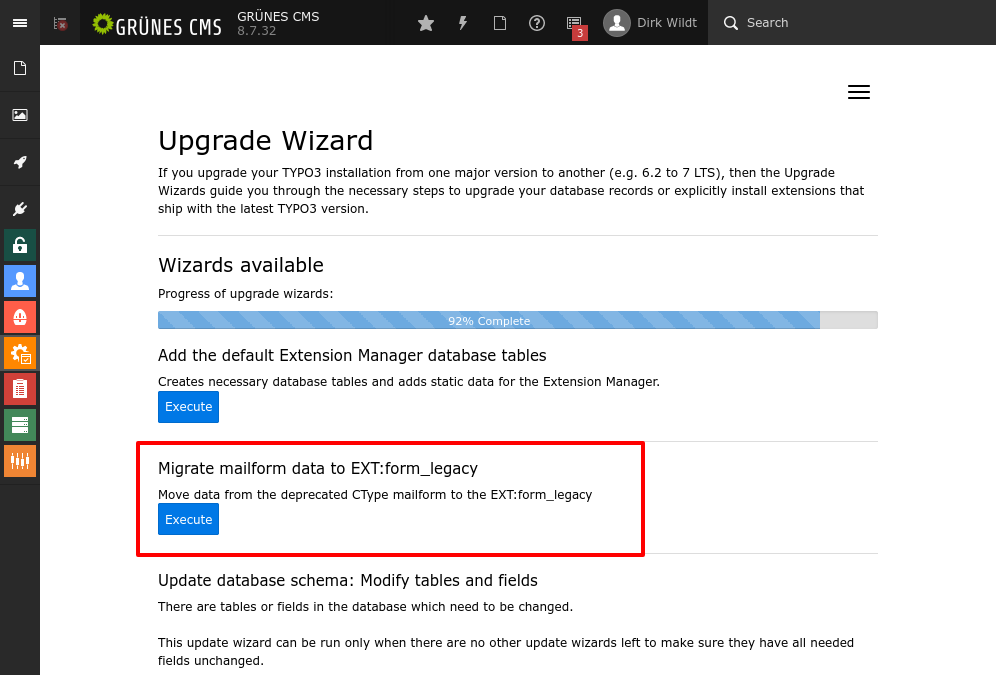Open the Page module in the sidebar

coord(20,68)
